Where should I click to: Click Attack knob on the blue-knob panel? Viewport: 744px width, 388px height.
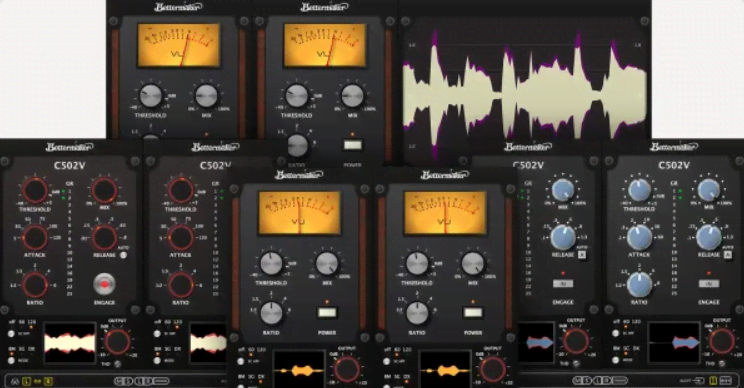pyautogui.click(x=639, y=237)
